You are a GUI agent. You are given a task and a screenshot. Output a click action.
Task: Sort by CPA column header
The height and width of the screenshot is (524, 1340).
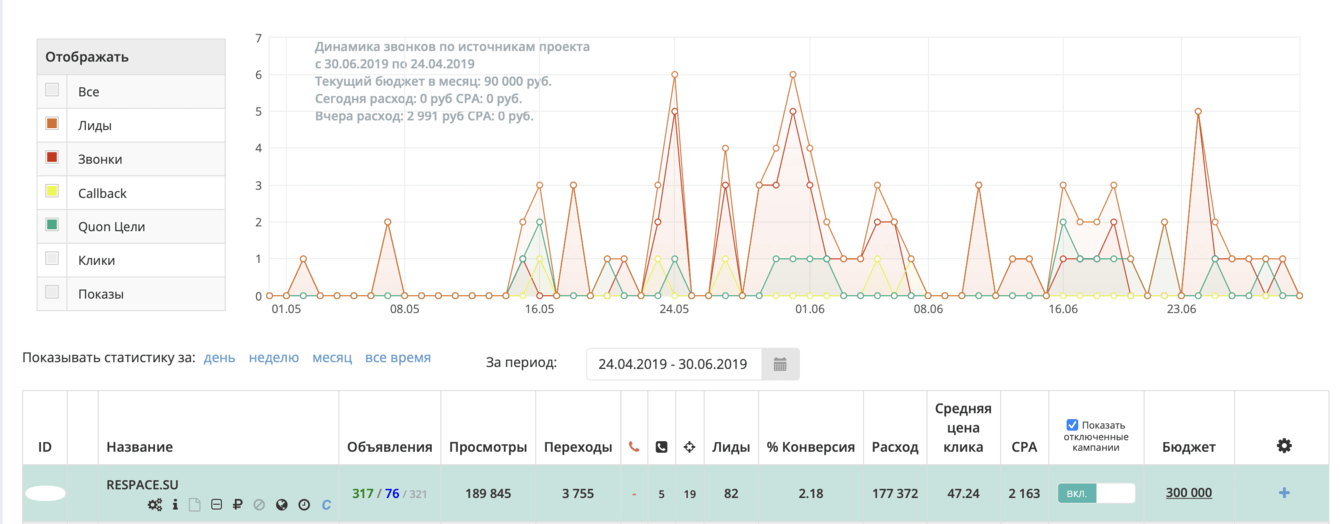coord(1024,447)
